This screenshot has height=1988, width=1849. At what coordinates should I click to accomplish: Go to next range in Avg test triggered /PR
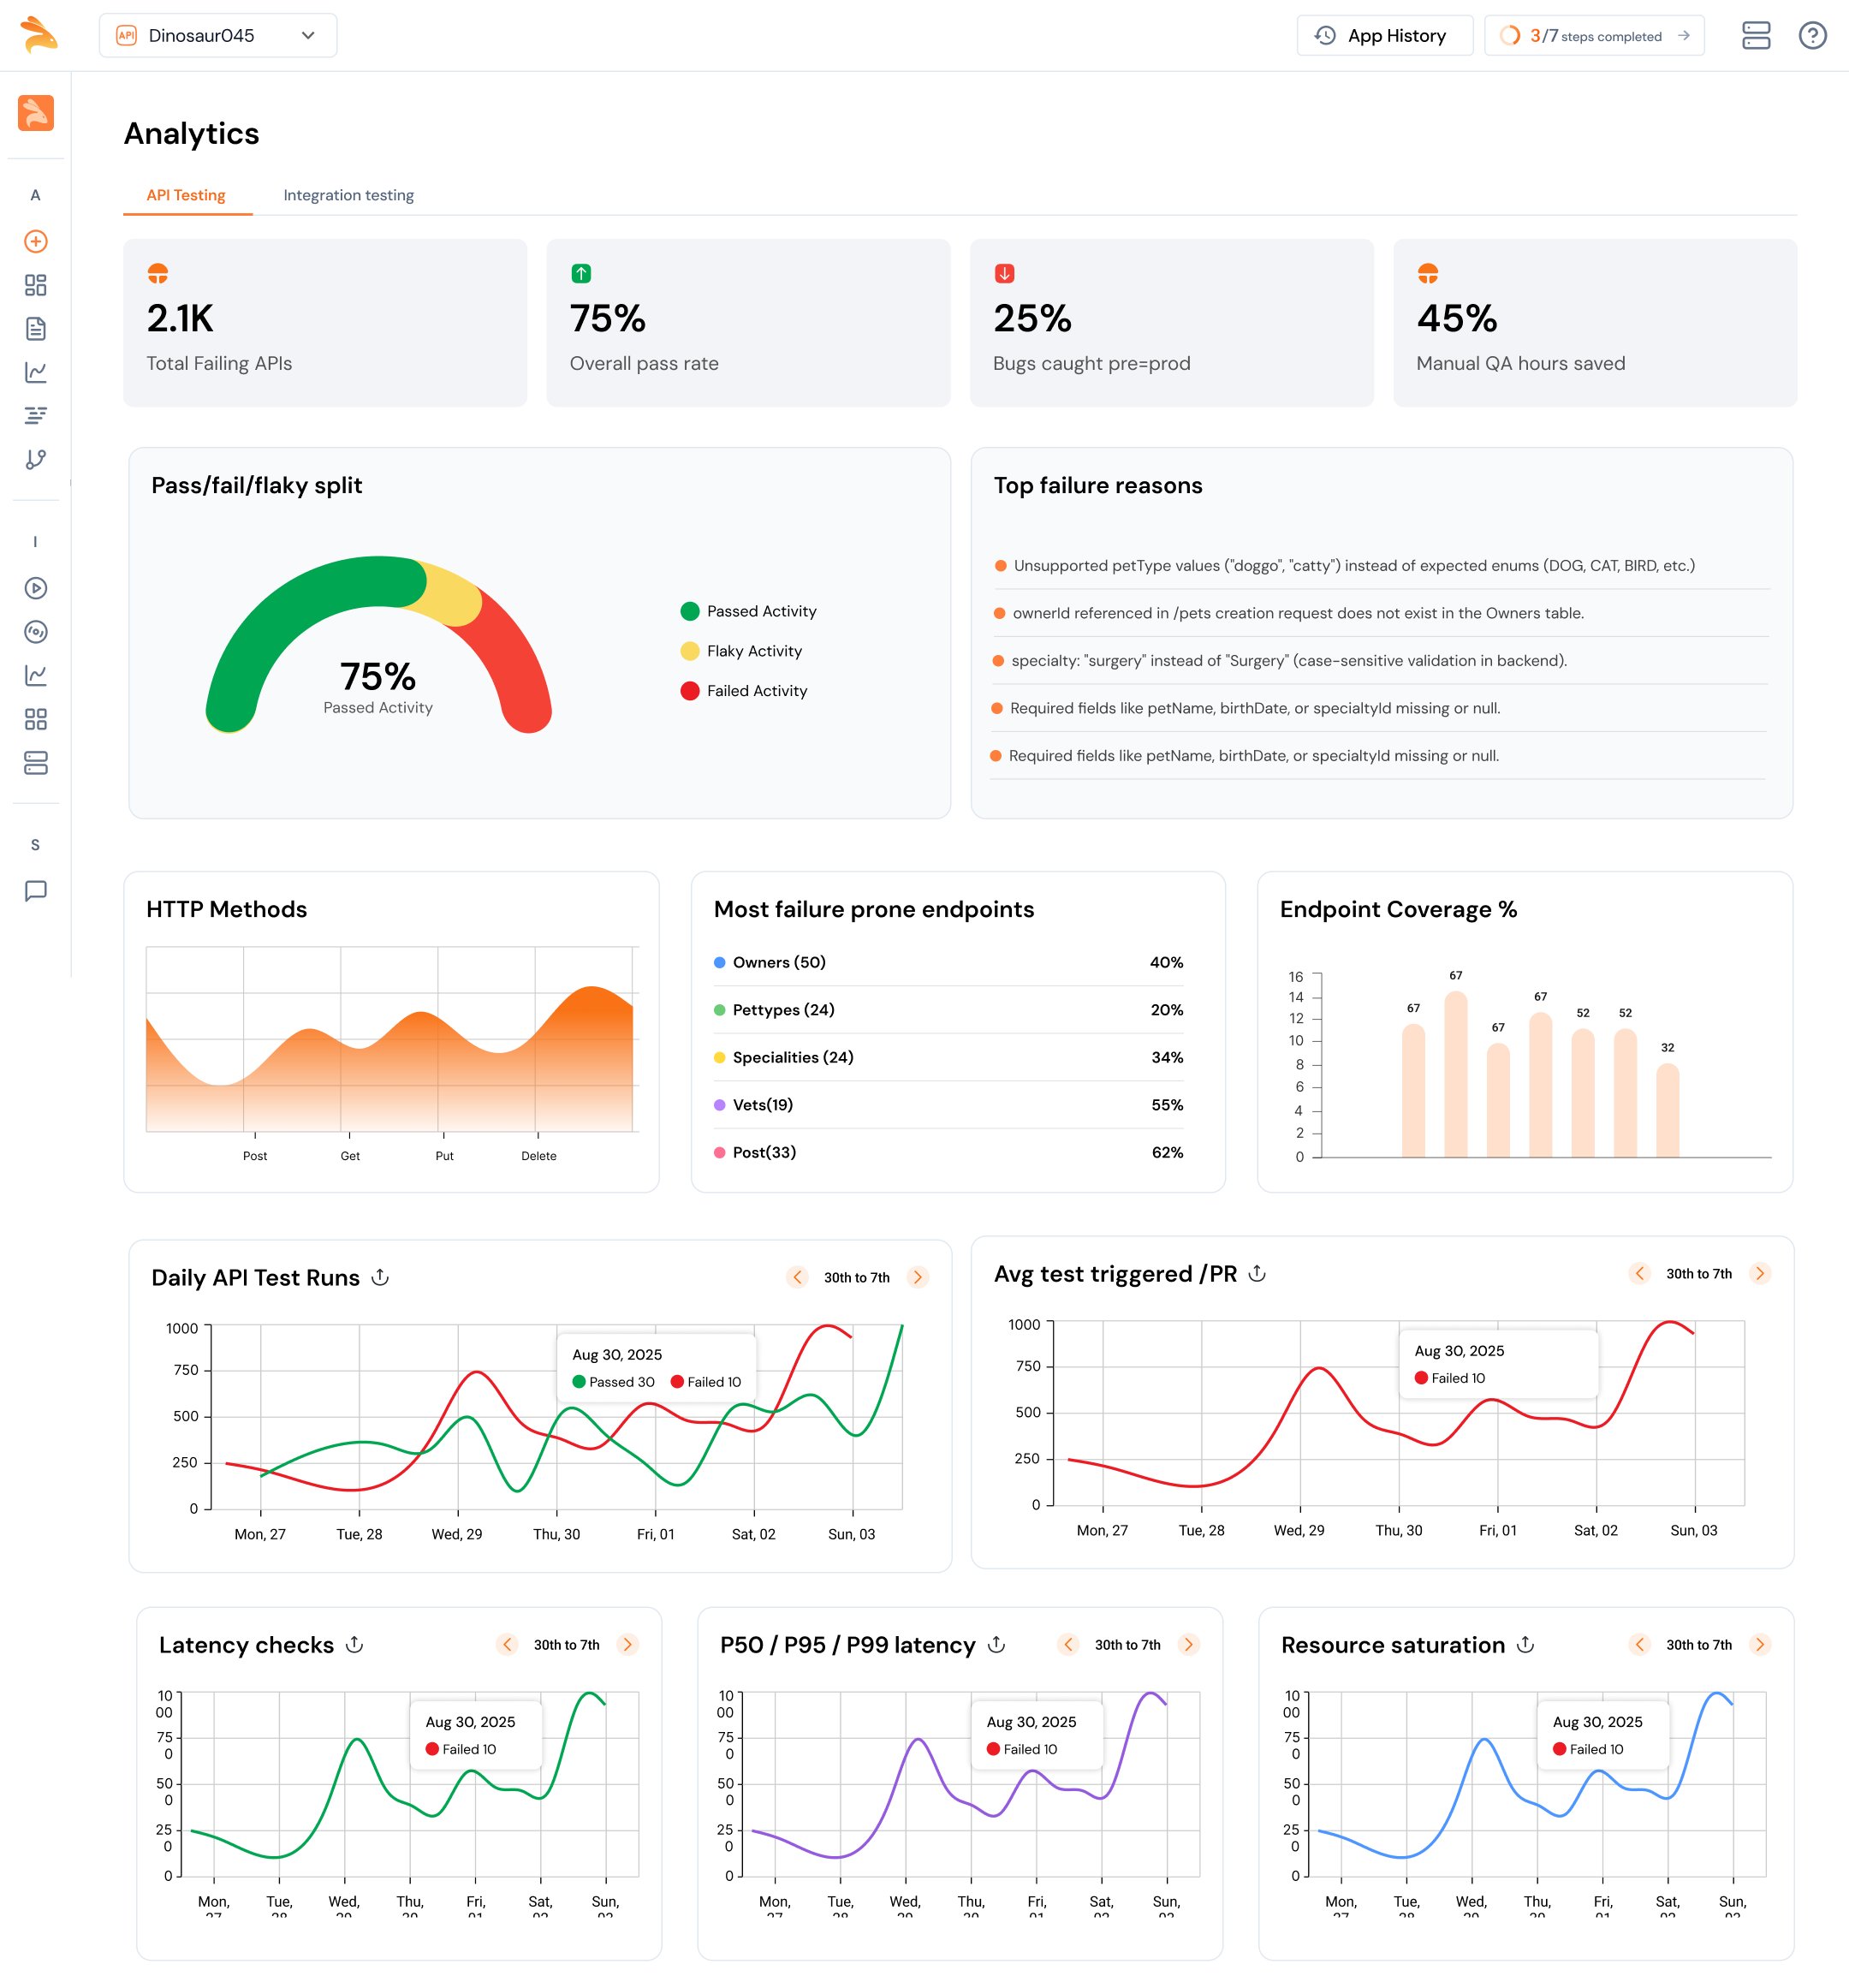coord(1759,1273)
